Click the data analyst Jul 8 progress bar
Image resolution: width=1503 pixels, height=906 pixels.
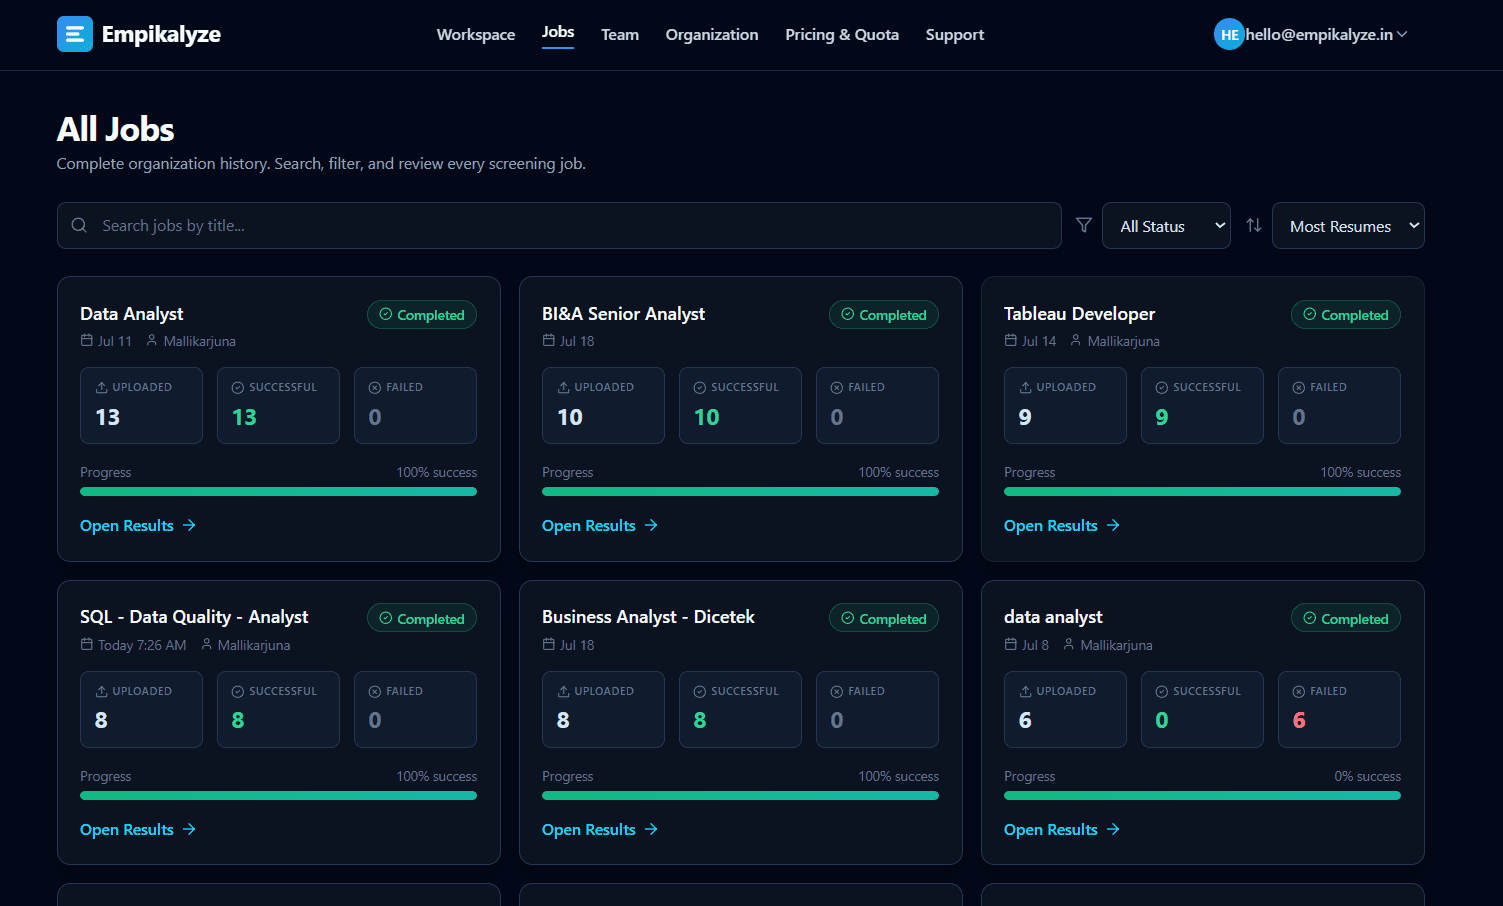[1202, 796]
